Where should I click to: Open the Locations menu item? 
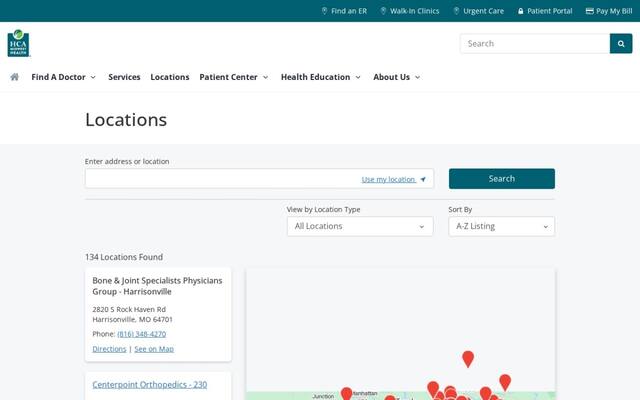(170, 77)
